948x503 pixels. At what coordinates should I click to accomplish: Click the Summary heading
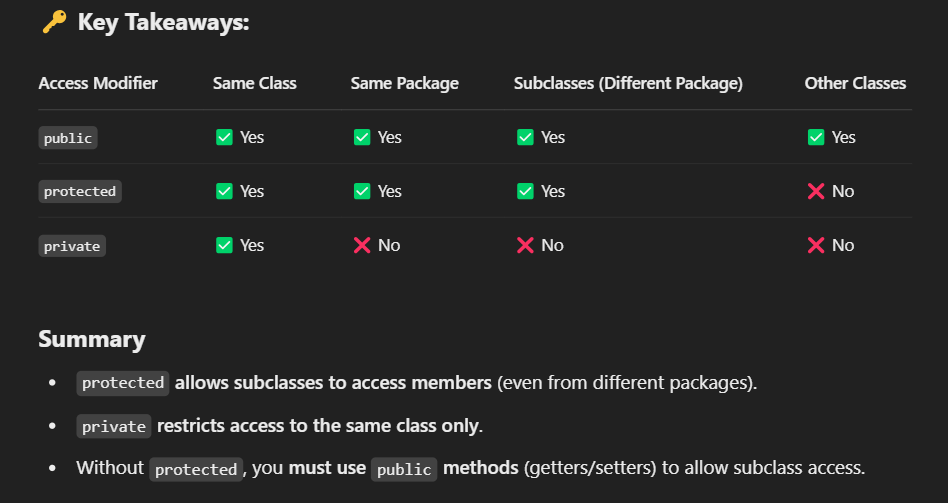pos(91,339)
